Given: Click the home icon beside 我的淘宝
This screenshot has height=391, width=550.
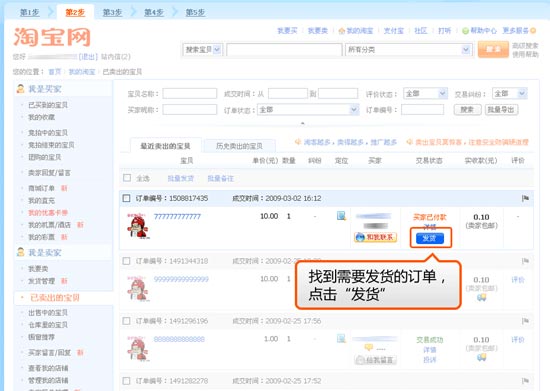Looking at the screenshot, I should point(342,31).
